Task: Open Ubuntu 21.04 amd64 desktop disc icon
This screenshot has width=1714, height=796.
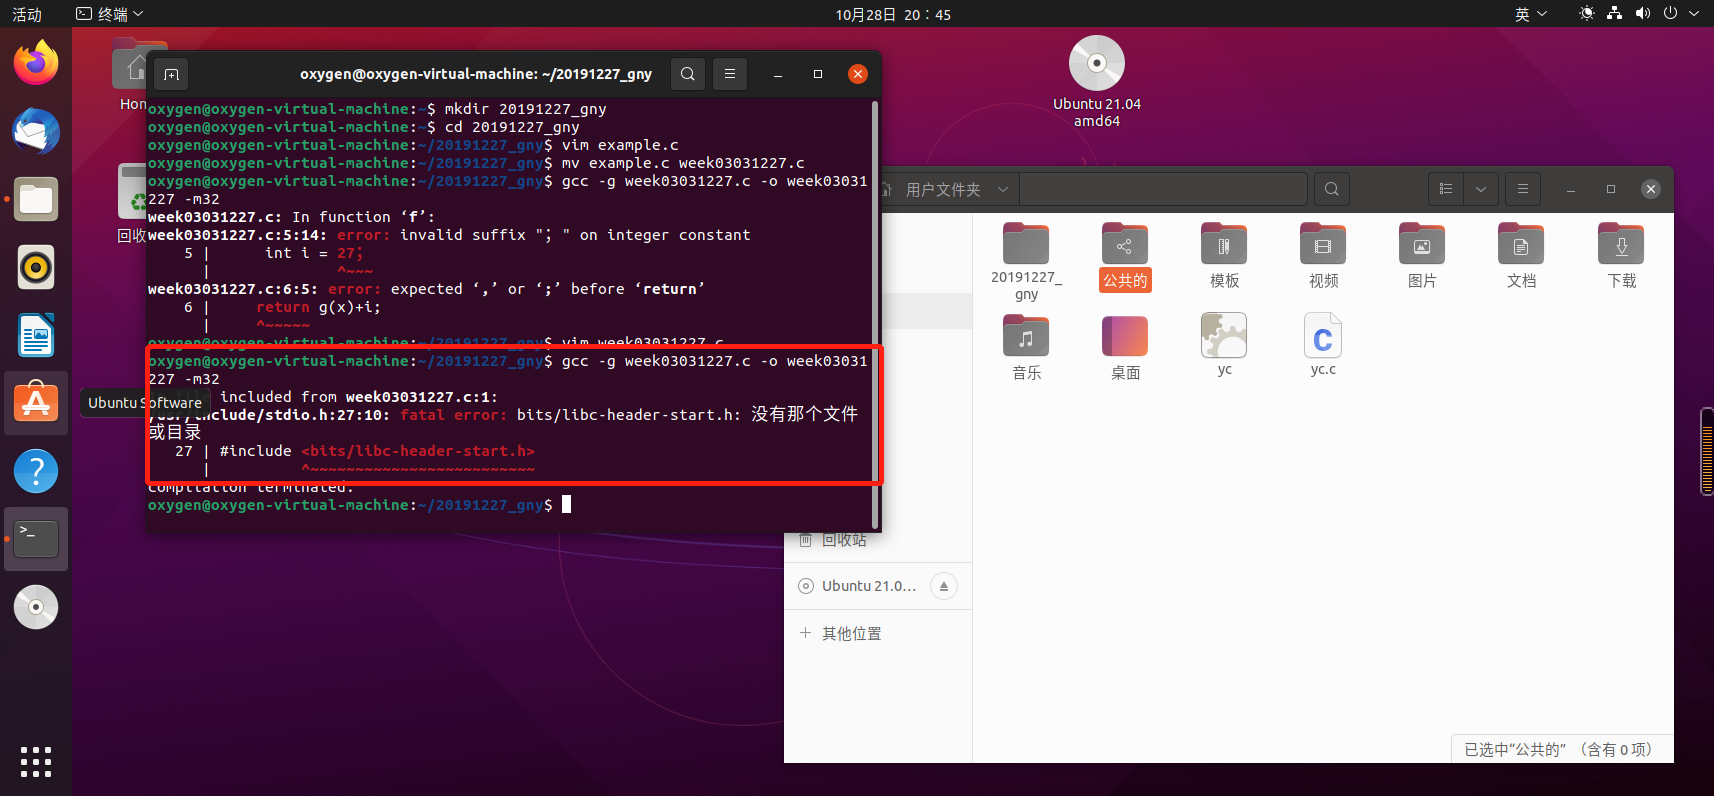Action: [x=1097, y=81]
